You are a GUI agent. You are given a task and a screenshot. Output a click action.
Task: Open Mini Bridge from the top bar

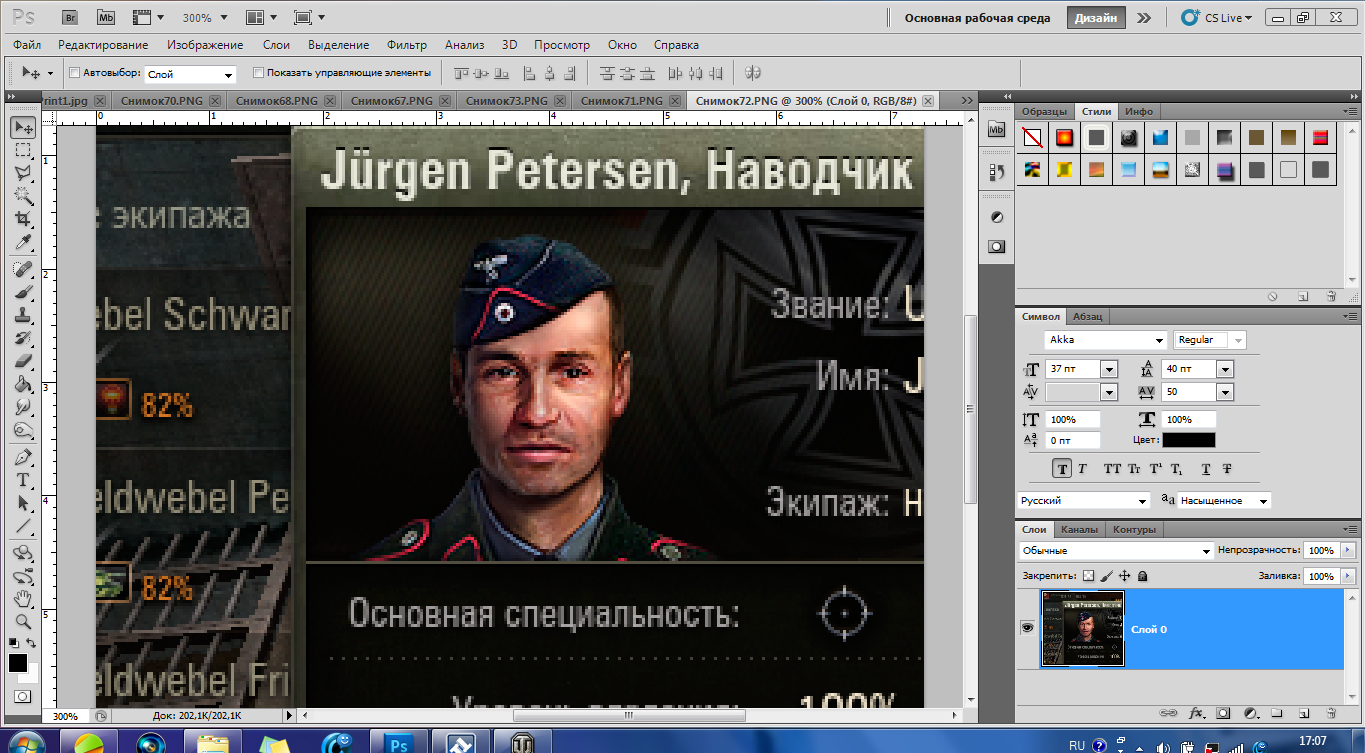[106, 18]
